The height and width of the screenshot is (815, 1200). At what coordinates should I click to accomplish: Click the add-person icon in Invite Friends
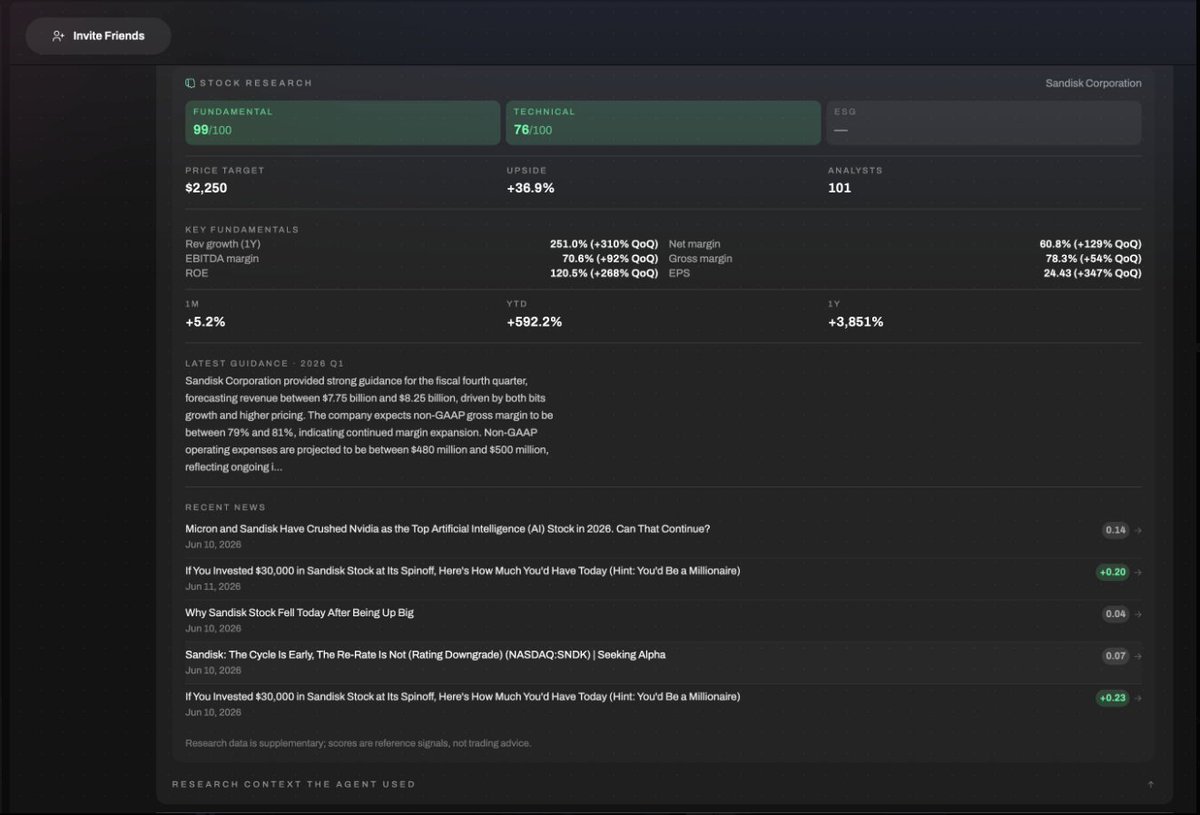59,36
